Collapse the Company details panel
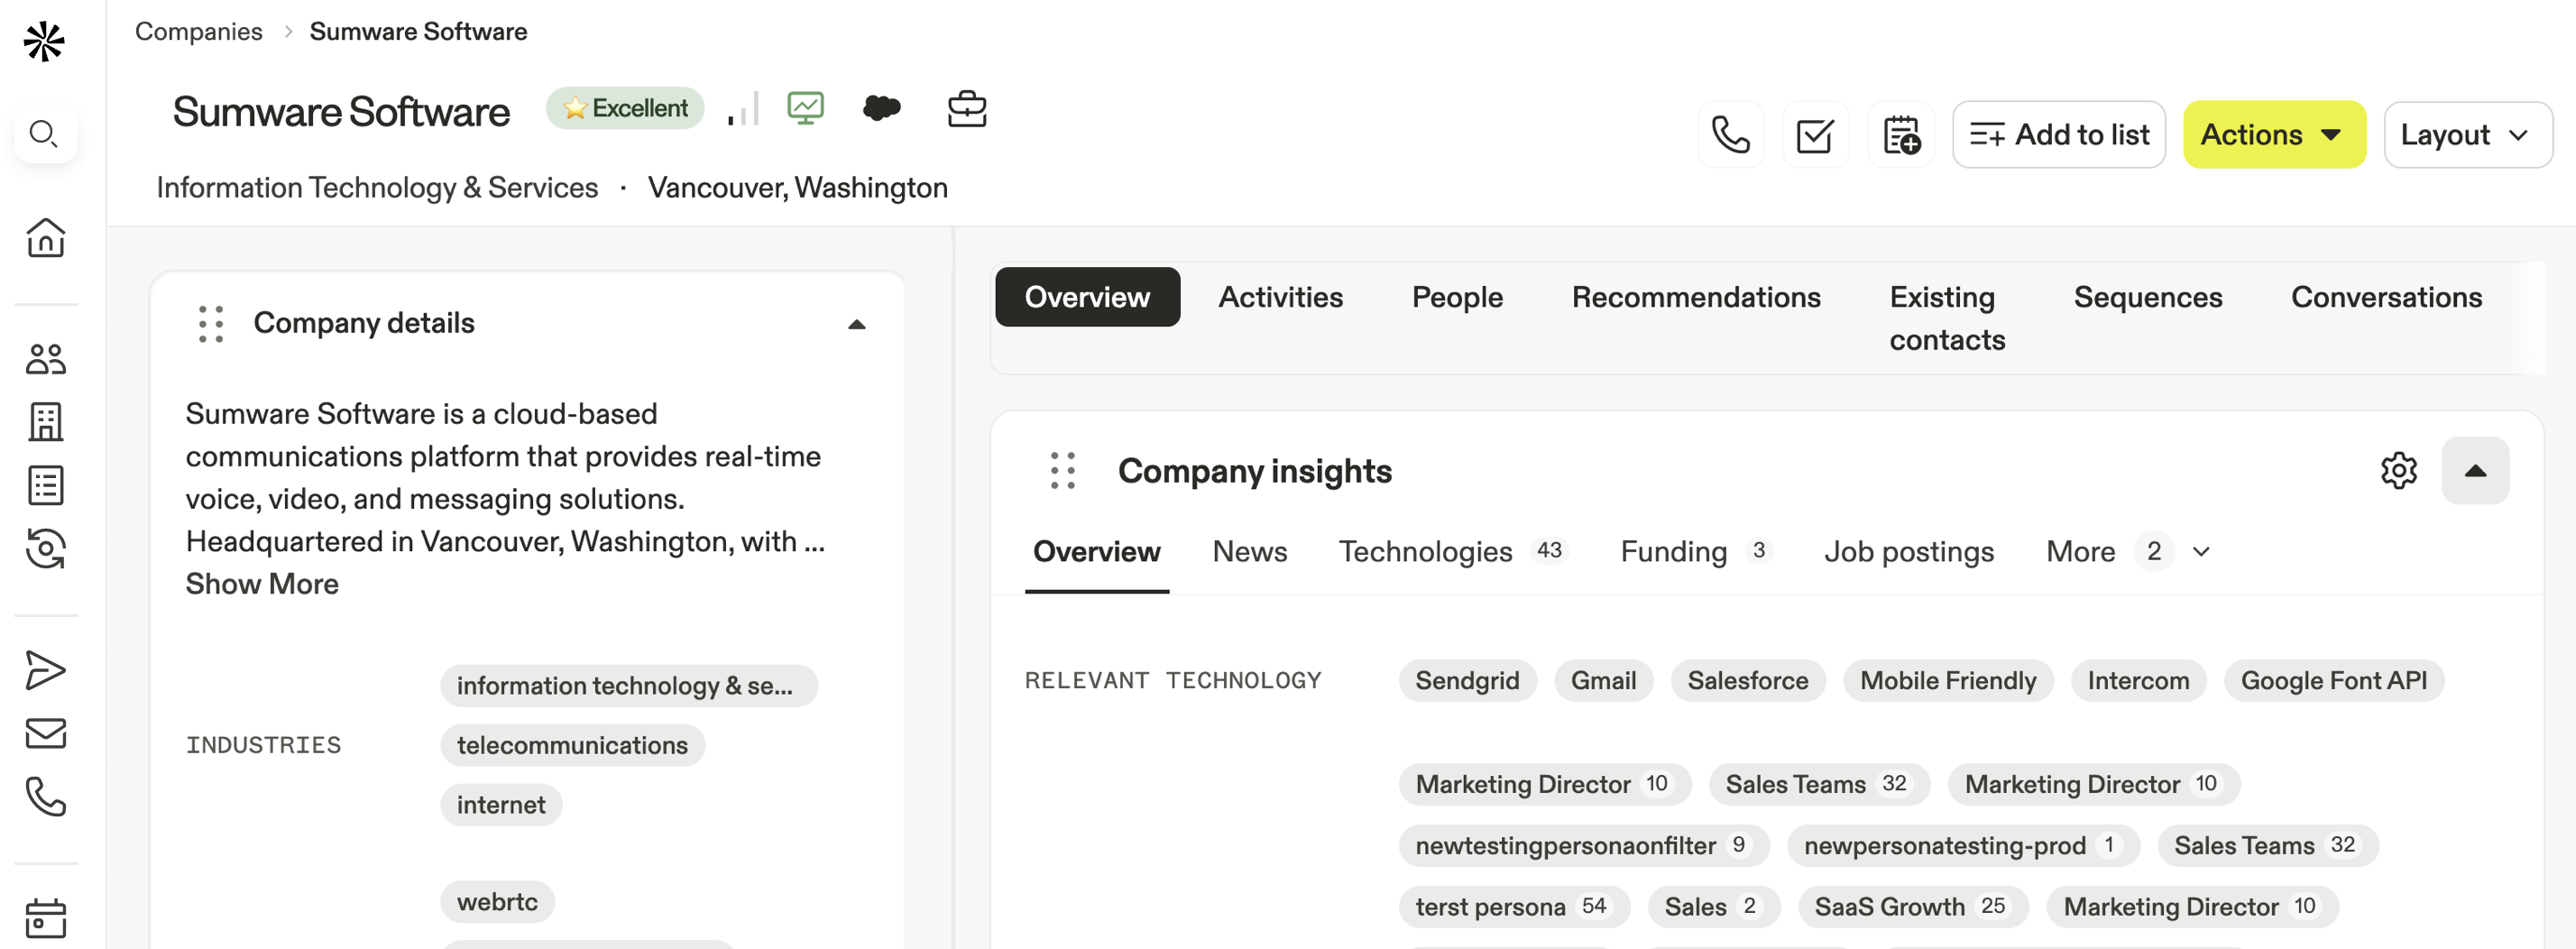 pos(856,324)
